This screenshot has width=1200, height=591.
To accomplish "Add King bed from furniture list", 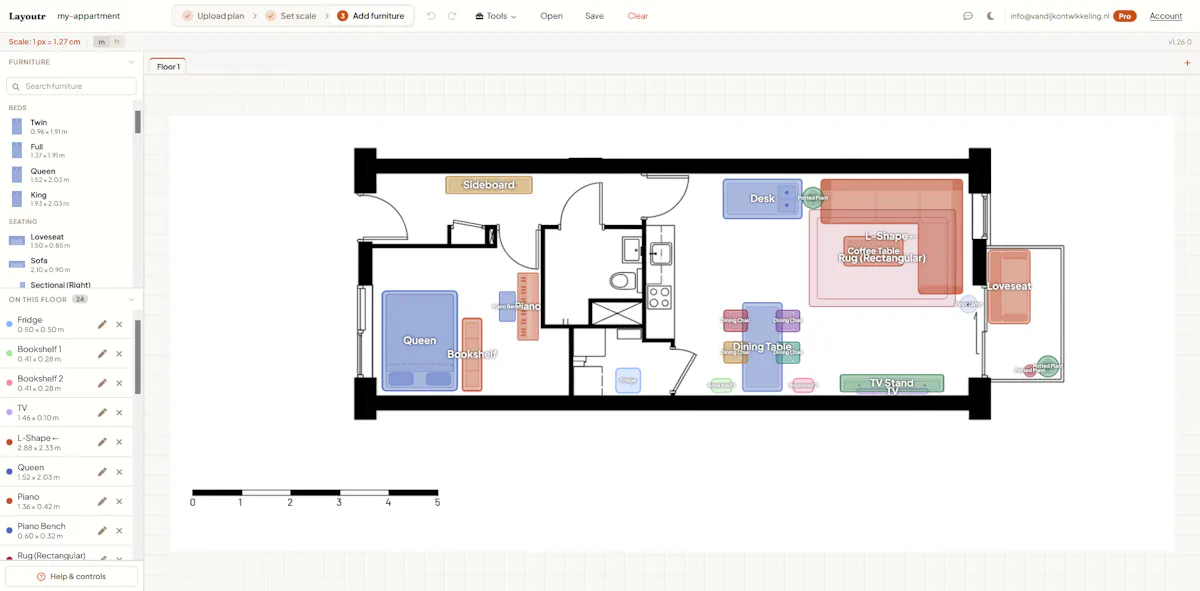I will click(66, 199).
